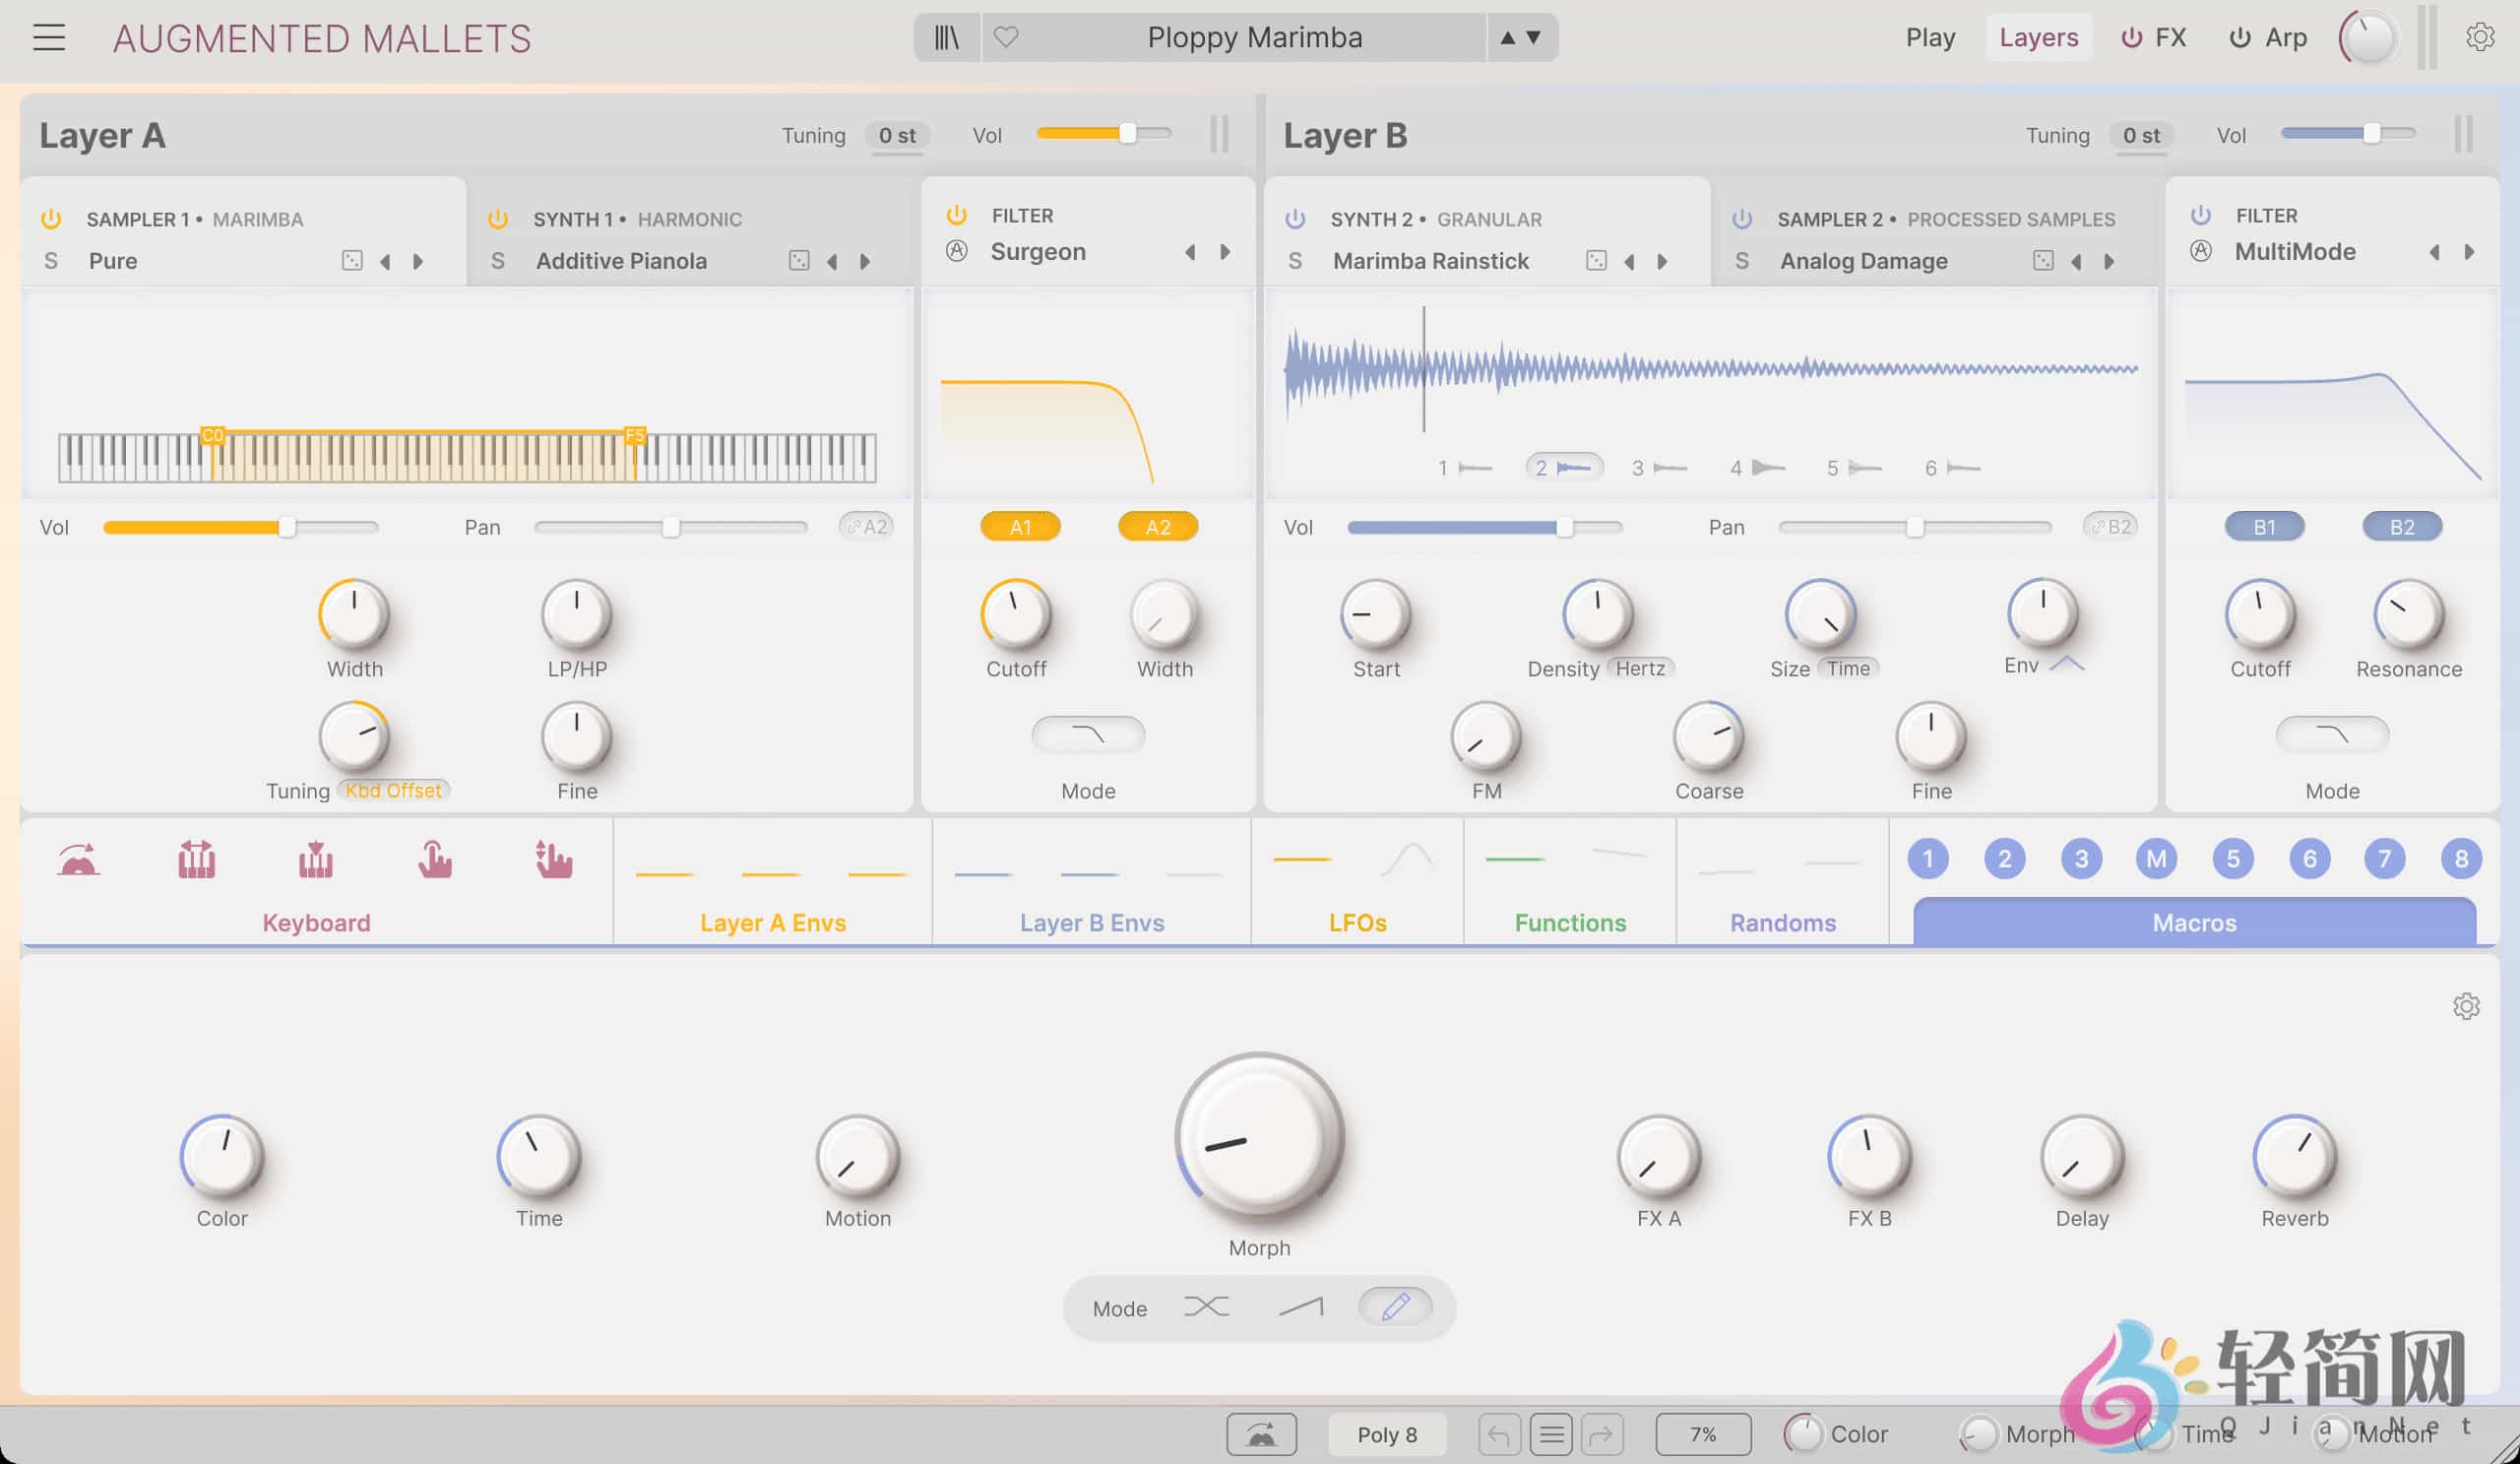
Task: Switch to the Play tab
Action: 1930,37
